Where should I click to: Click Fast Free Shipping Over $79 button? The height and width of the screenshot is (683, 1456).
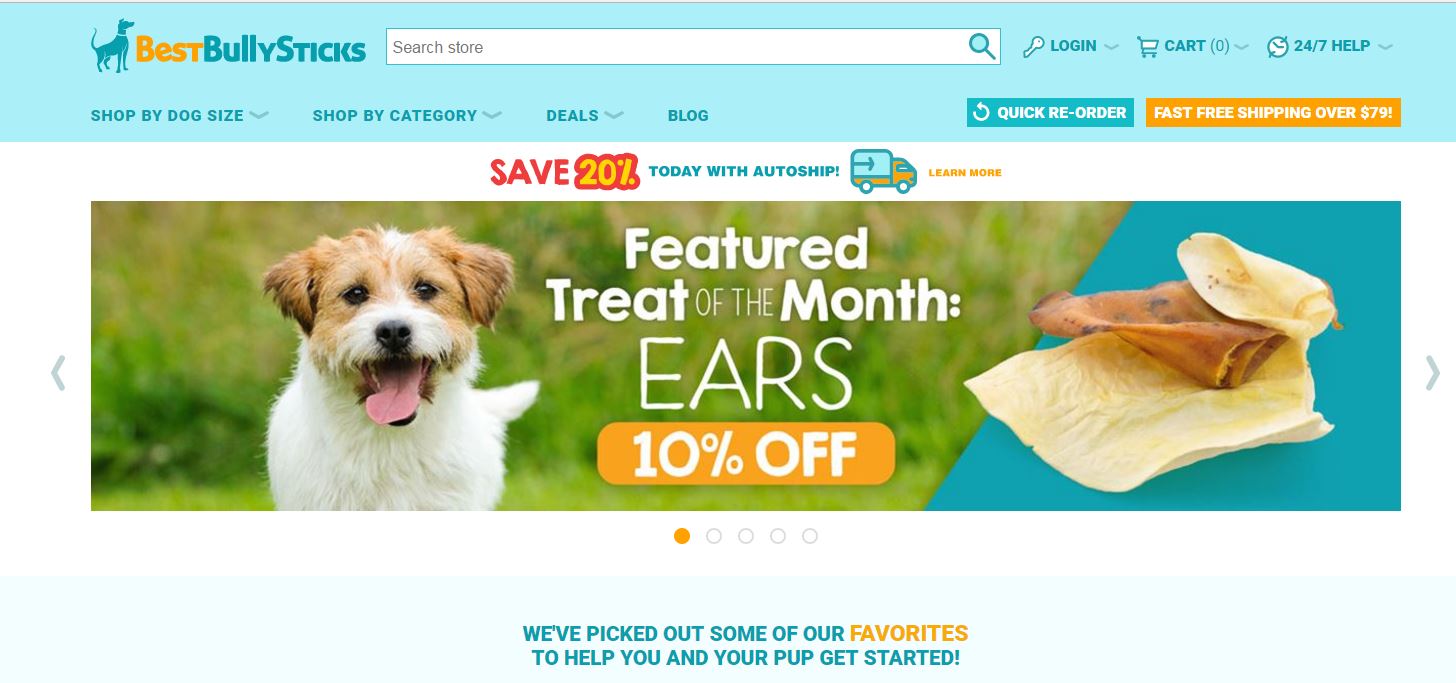point(1273,112)
